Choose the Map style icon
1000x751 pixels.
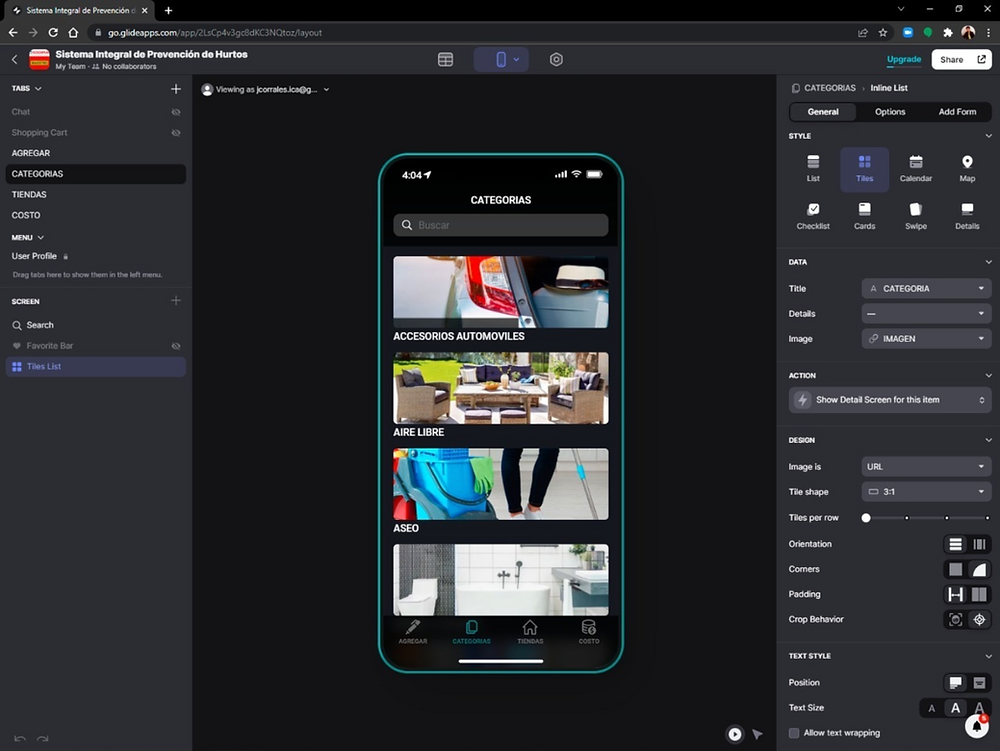[967, 169]
